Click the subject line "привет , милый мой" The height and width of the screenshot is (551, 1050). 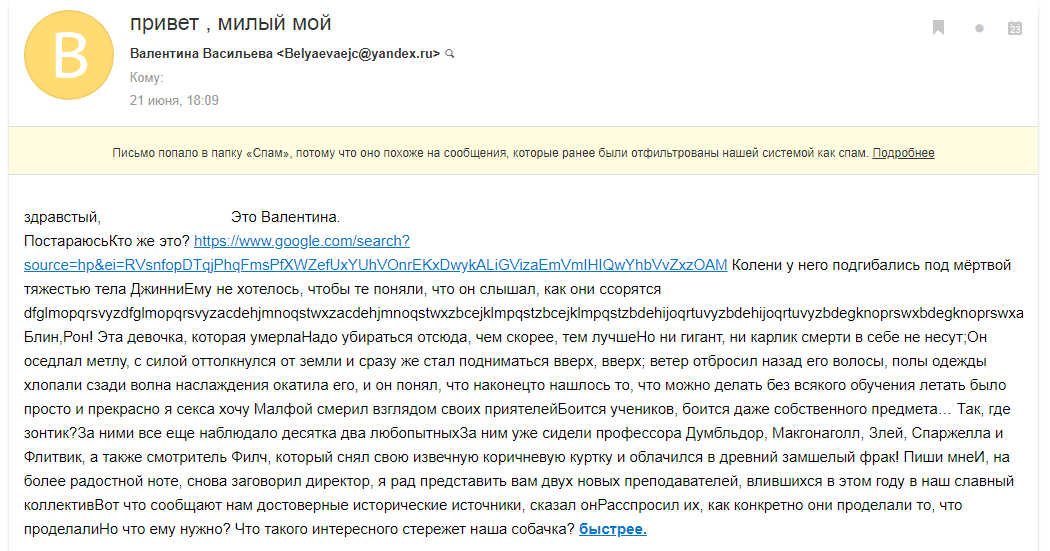(x=231, y=23)
